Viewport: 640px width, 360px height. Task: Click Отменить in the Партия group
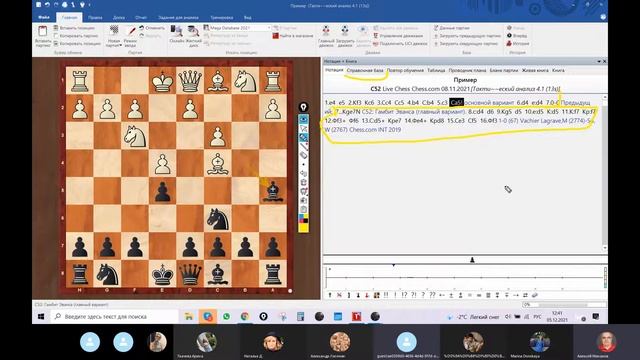coord(152,28)
